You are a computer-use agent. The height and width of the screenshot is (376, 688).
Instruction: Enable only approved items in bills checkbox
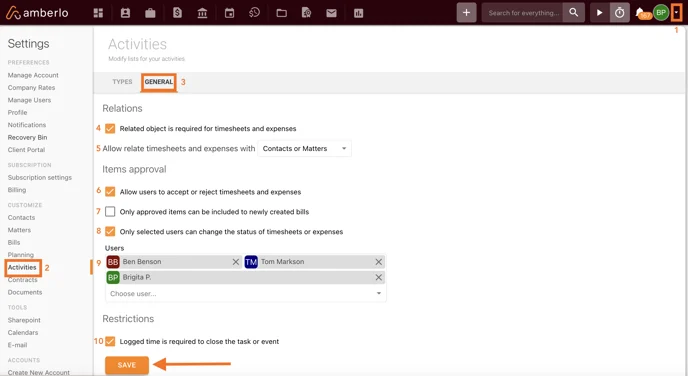(x=110, y=212)
